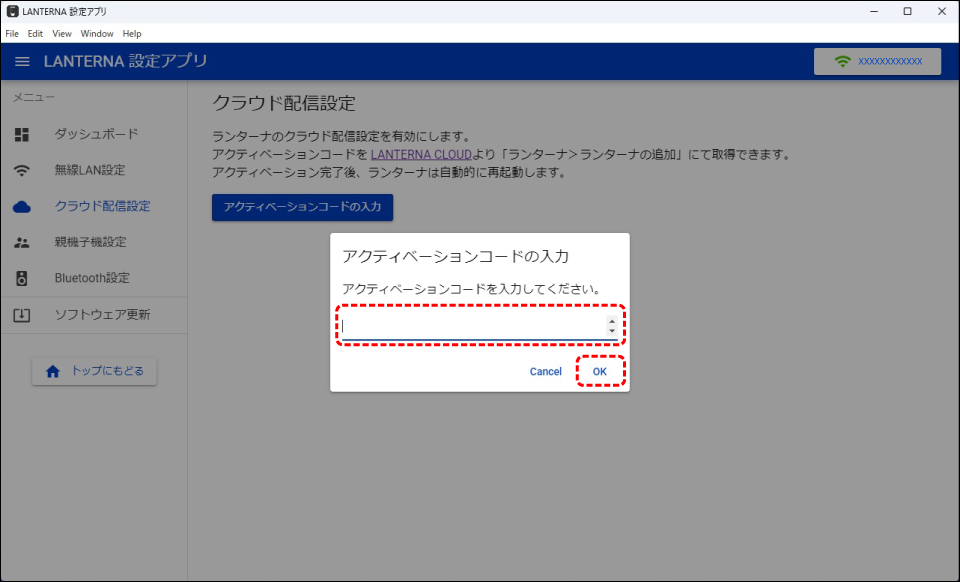Open the hamburger menu icon
The height and width of the screenshot is (582, 960).
tap(22, 62)
